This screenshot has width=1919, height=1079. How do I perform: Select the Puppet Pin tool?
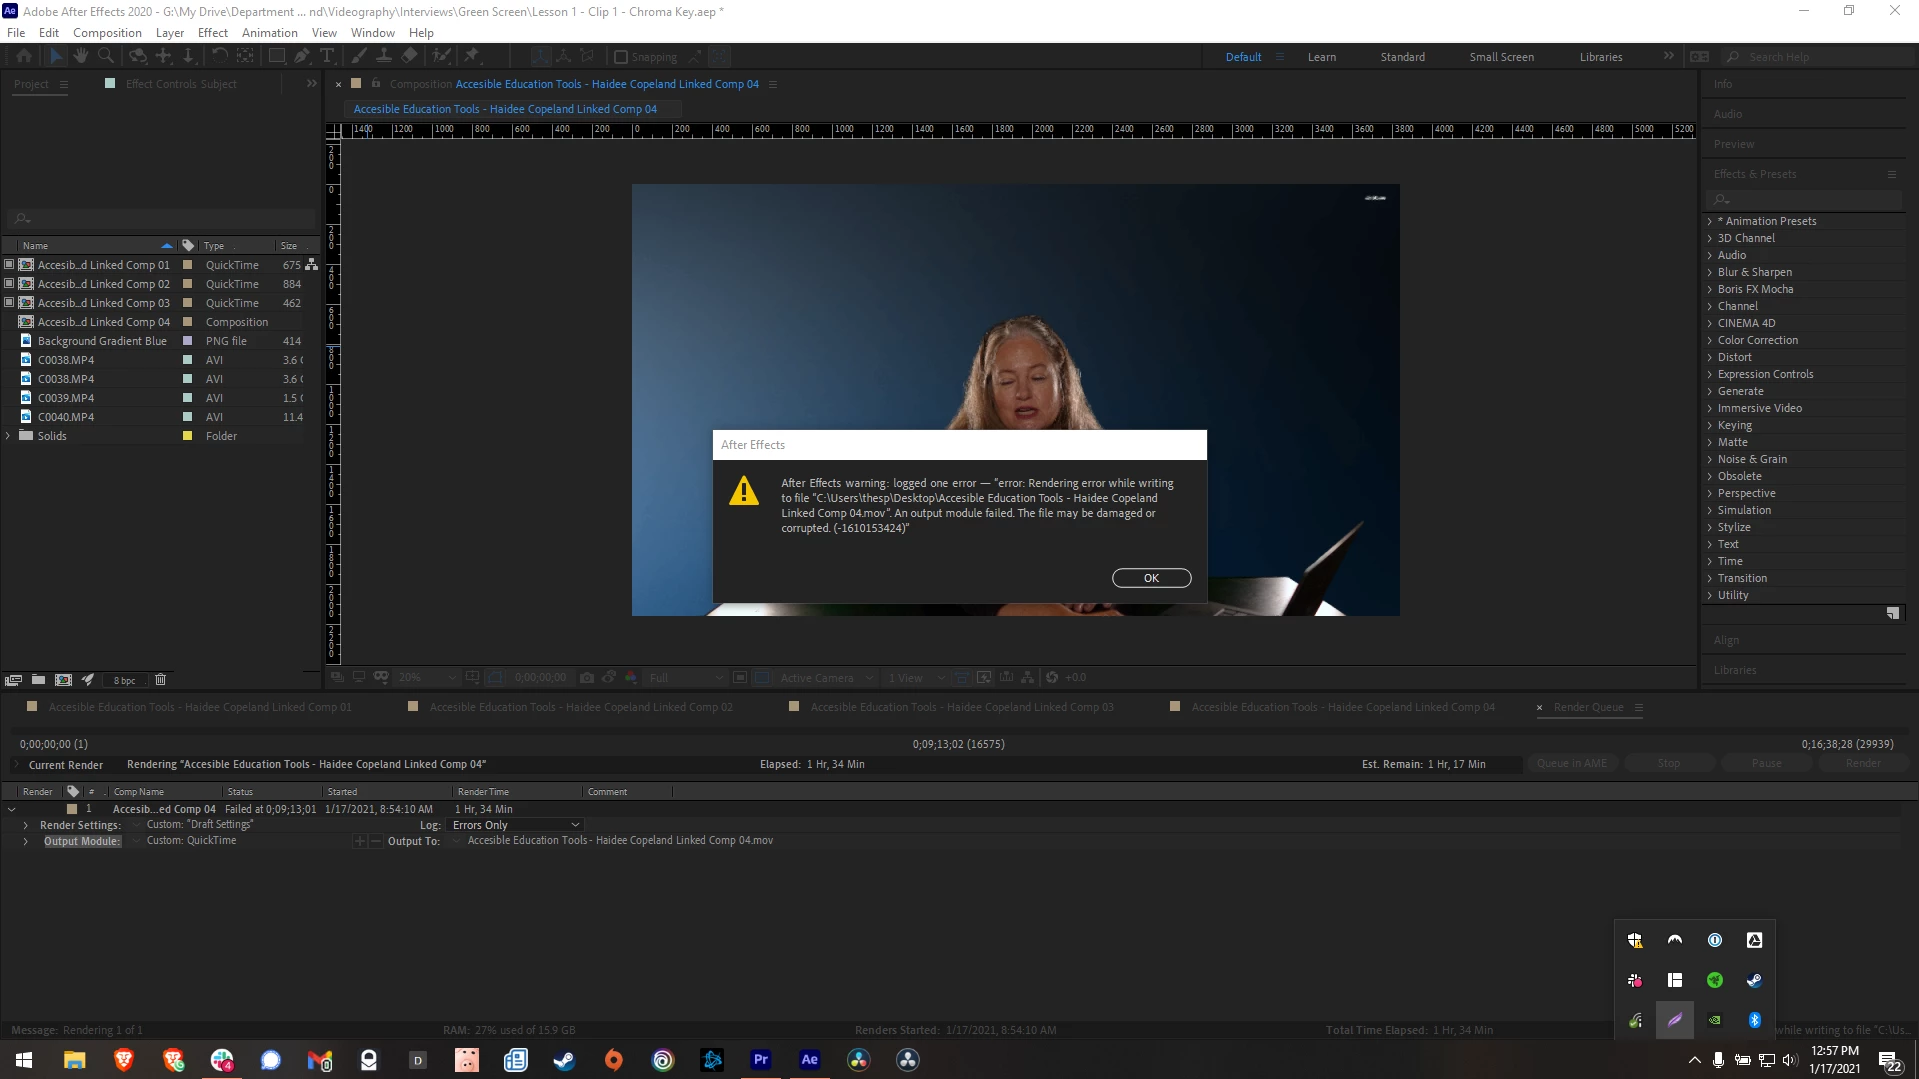point(471,57)
